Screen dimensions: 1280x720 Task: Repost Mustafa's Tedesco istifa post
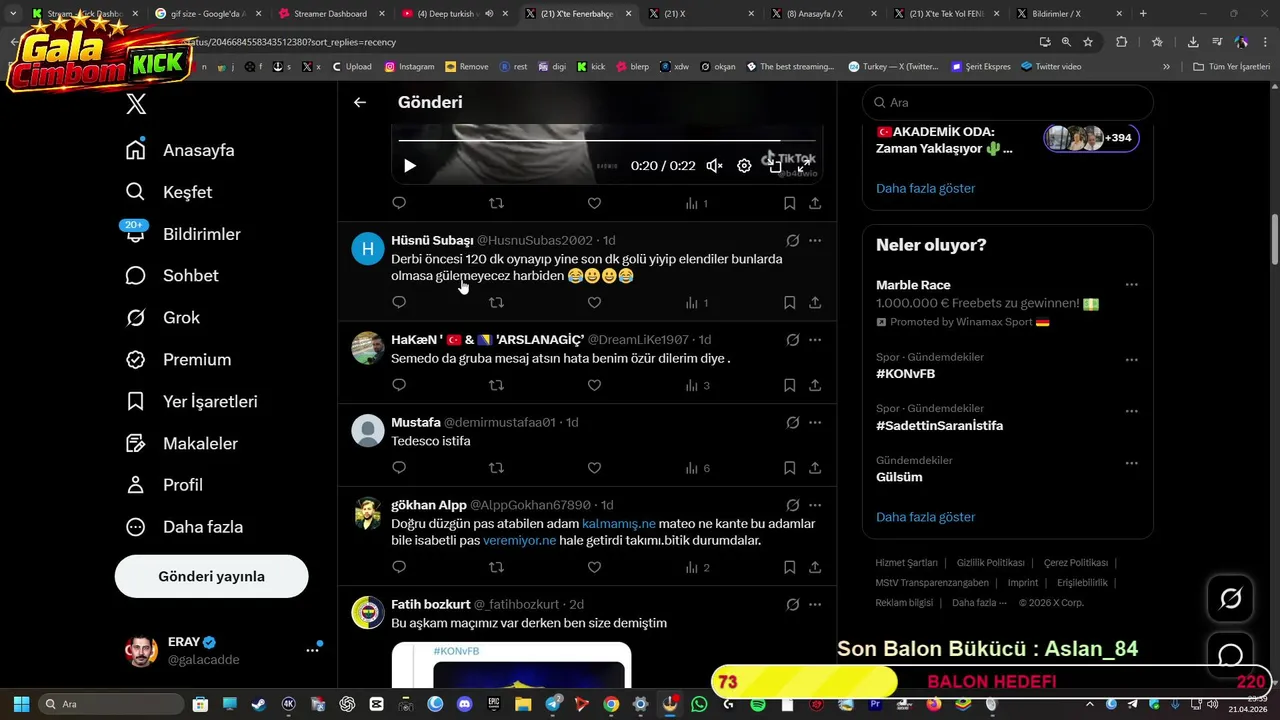(496, 468)
